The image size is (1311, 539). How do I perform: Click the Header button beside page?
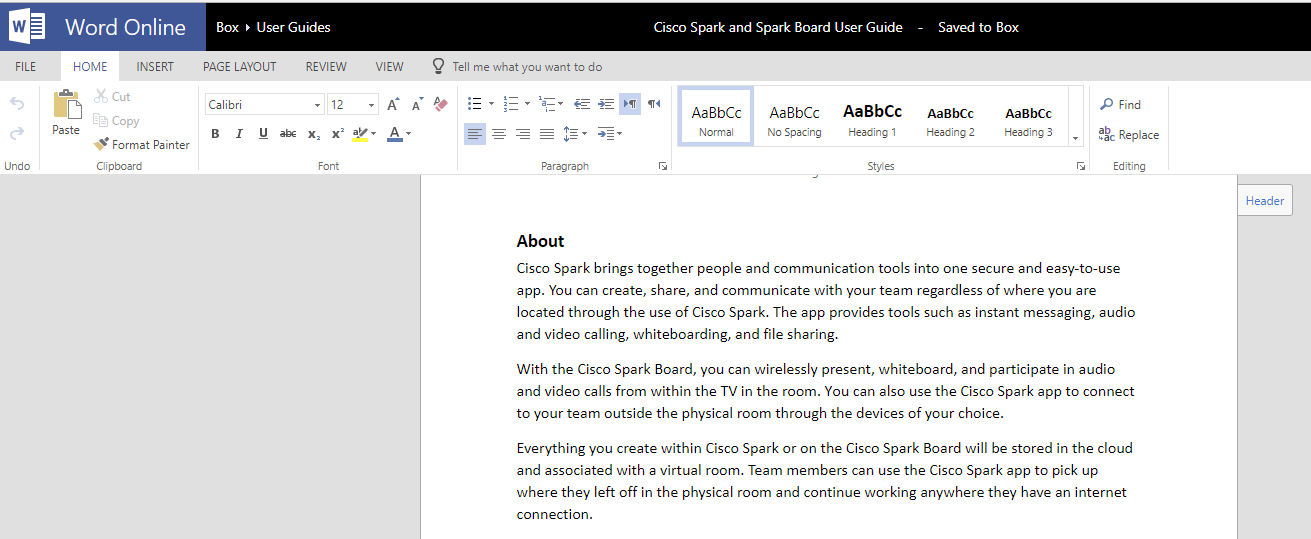(x=1265, y=200)
